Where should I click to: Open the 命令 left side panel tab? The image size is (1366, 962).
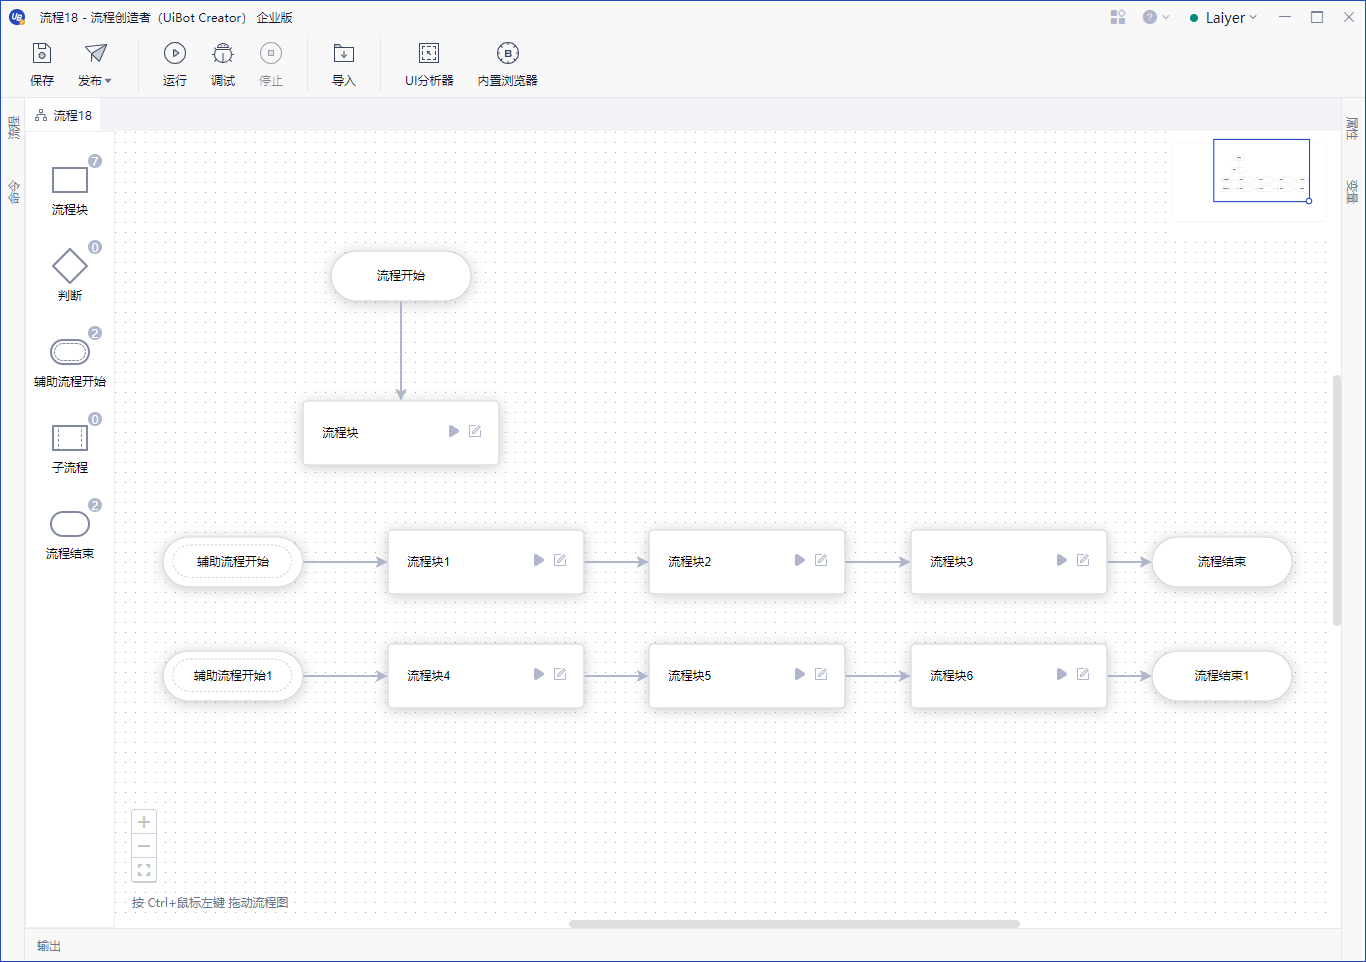click(x=13, y=191)
